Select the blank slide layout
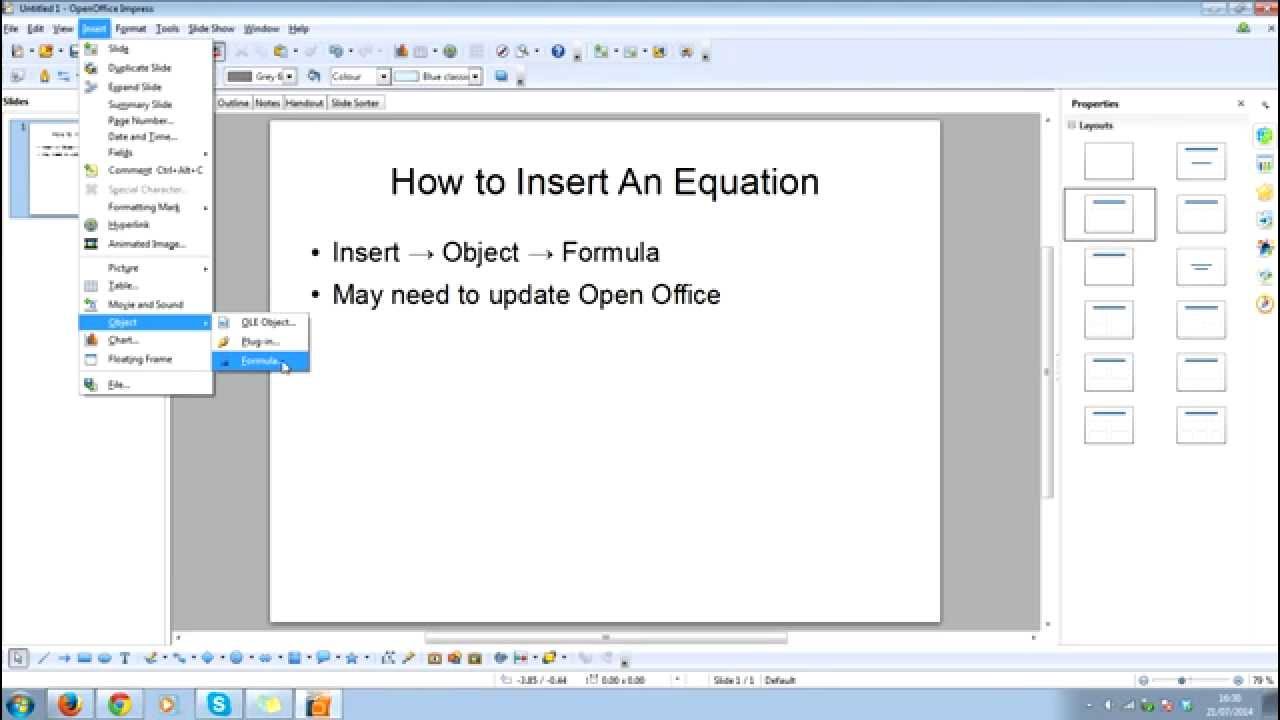The image size is (1280, 720). [1109, 161]
